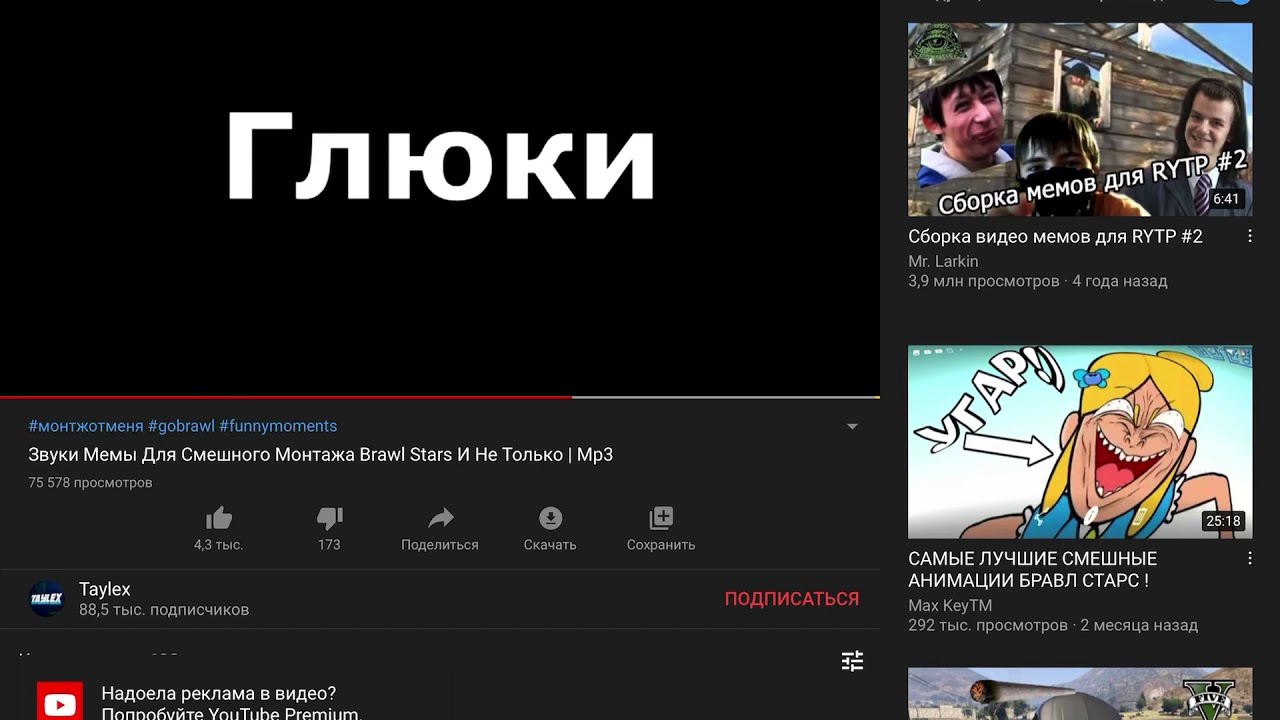Open hashtag #gobrawl
The image size is (1280, 720).
click(x=181, y=426)
